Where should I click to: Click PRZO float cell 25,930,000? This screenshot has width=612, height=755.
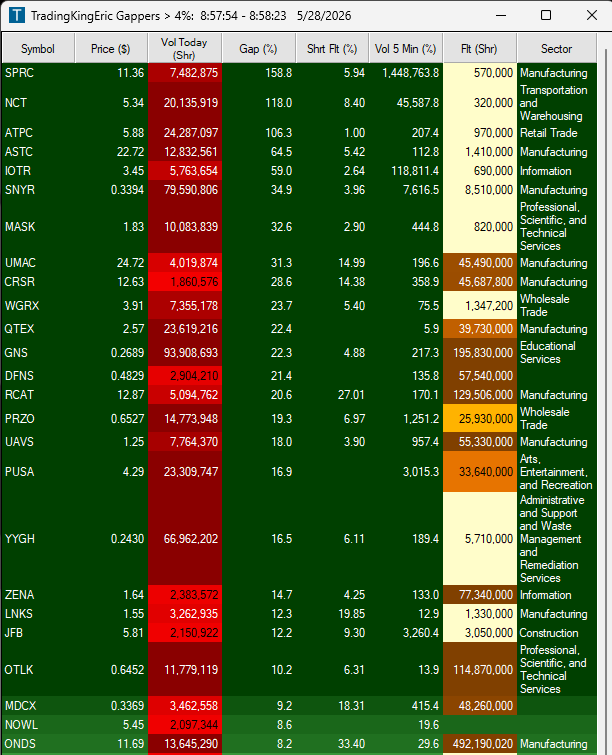(480, 418)
